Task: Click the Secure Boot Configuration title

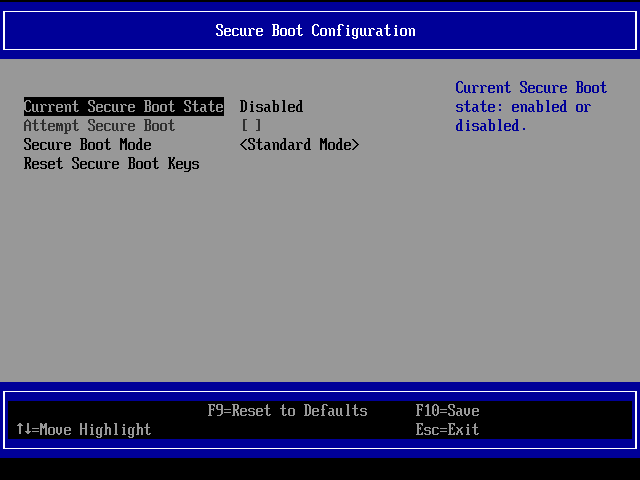Action: pyautogui.click(x=315, y=31)
